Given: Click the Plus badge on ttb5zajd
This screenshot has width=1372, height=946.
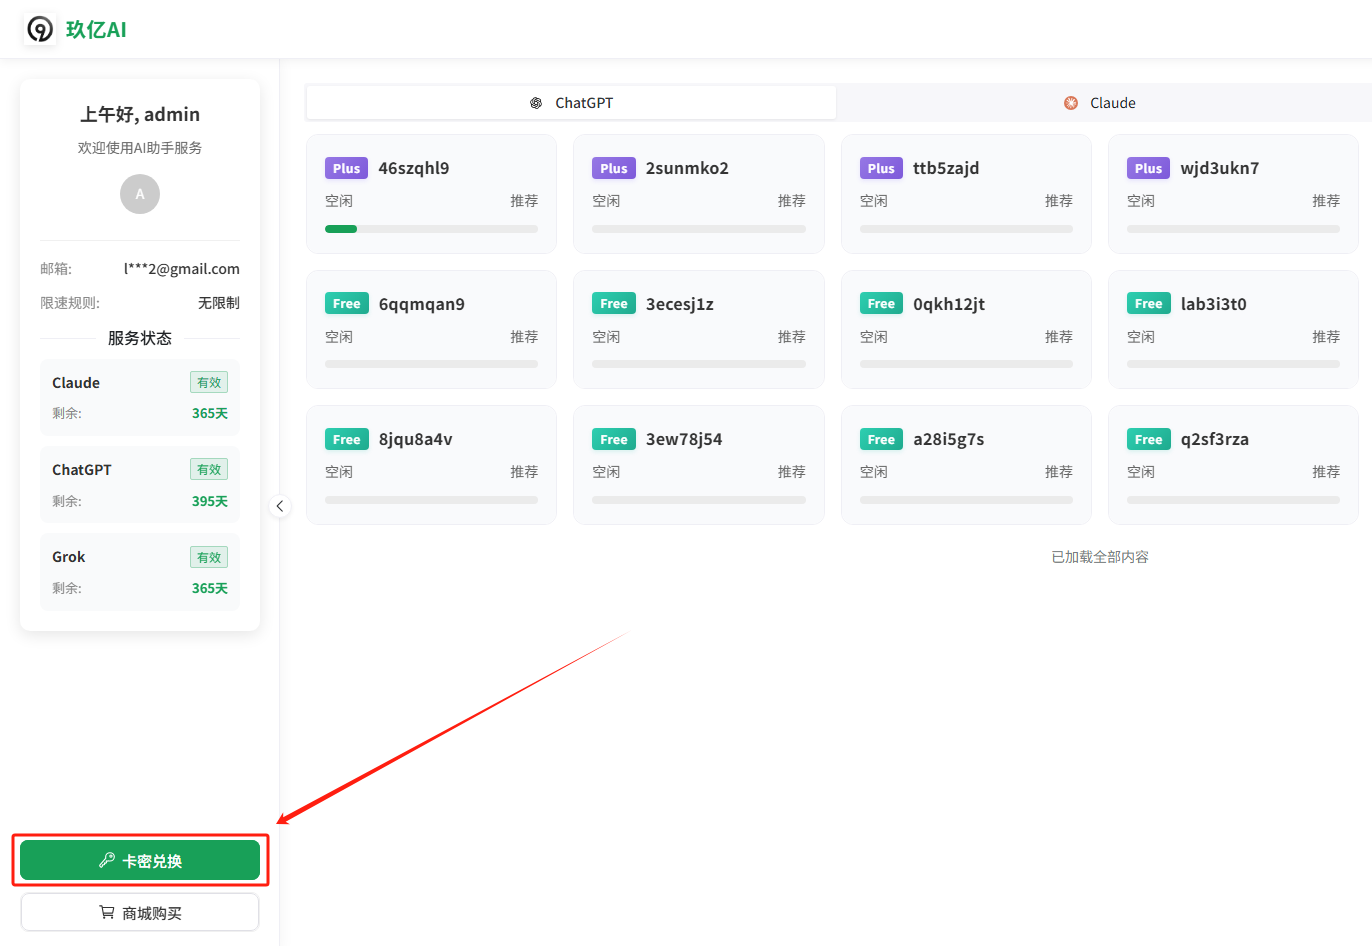Looking at the screenshot, I should pos(881,168).
